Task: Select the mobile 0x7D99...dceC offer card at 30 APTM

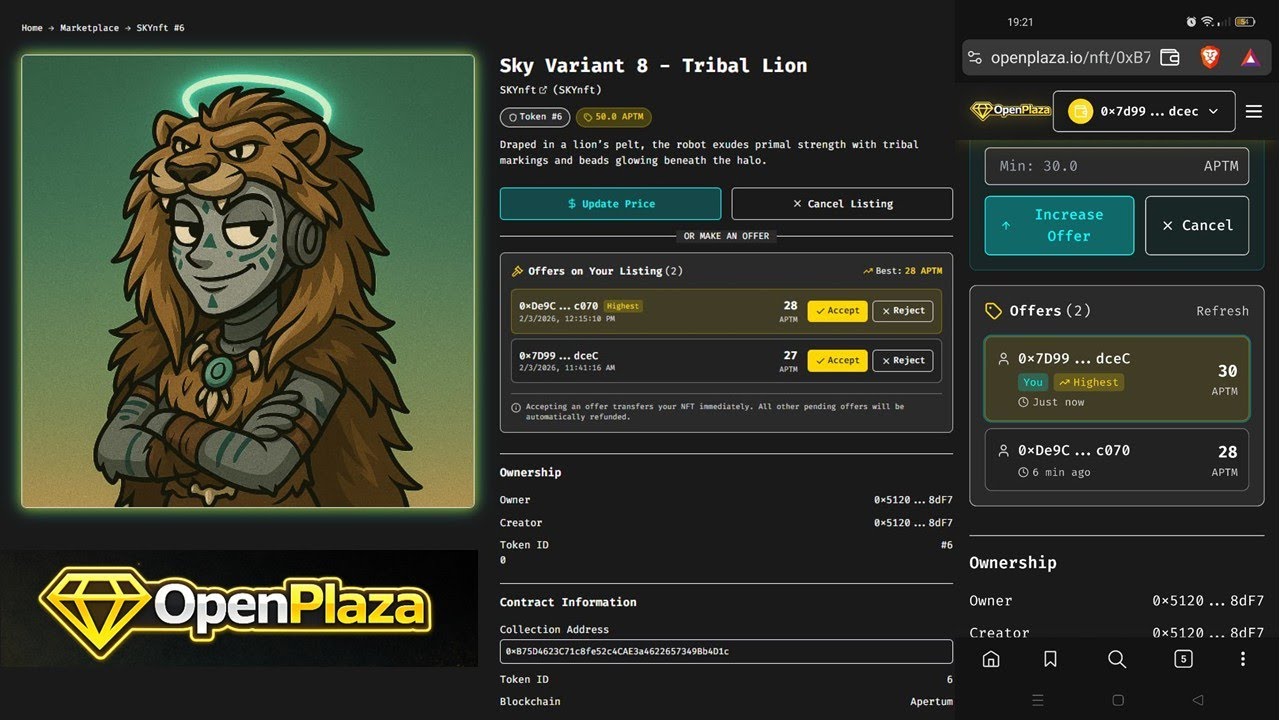Action: click(x=1117, y=378)
